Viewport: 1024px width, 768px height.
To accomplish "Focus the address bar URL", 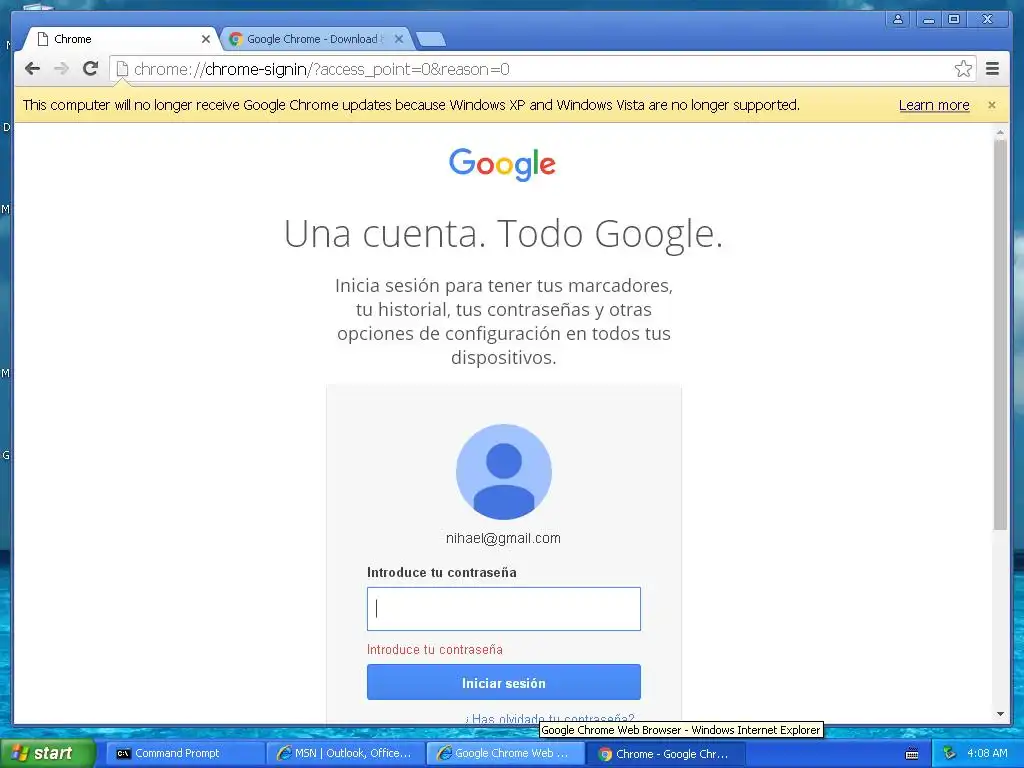I will point(542,69).
